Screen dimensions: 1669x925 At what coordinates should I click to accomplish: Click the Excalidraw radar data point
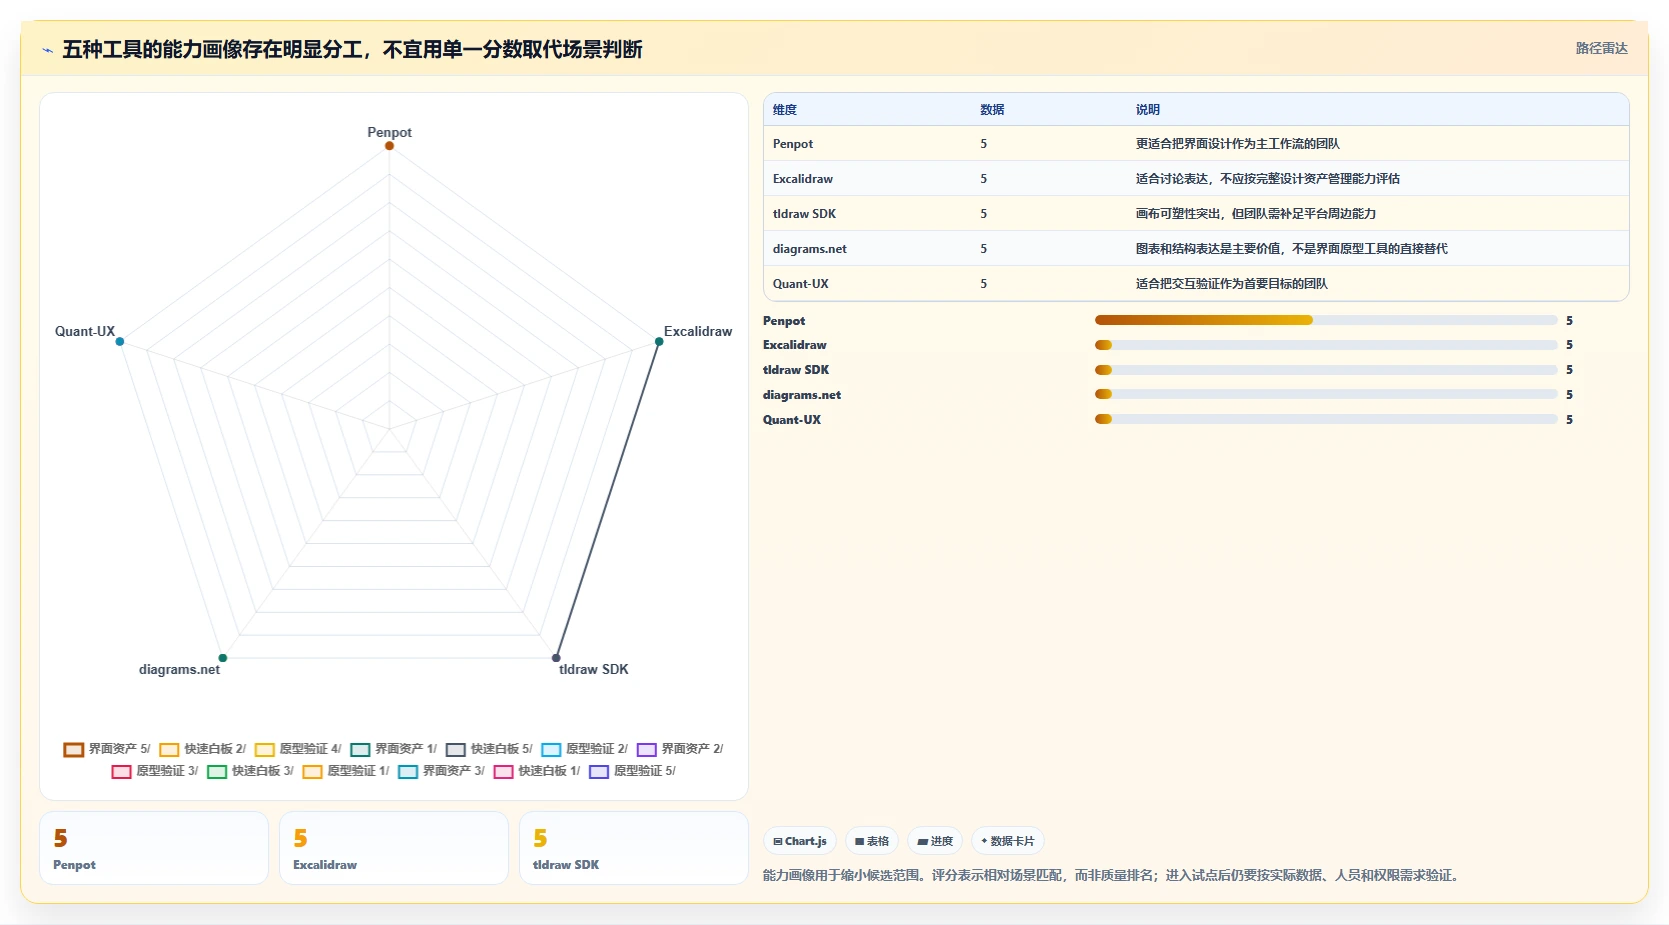[x=659, y=342]
